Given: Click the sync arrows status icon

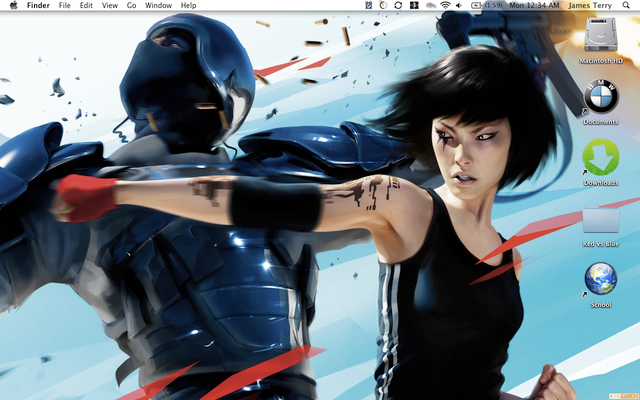Looking at the screenshot, I should click(398, 5).
